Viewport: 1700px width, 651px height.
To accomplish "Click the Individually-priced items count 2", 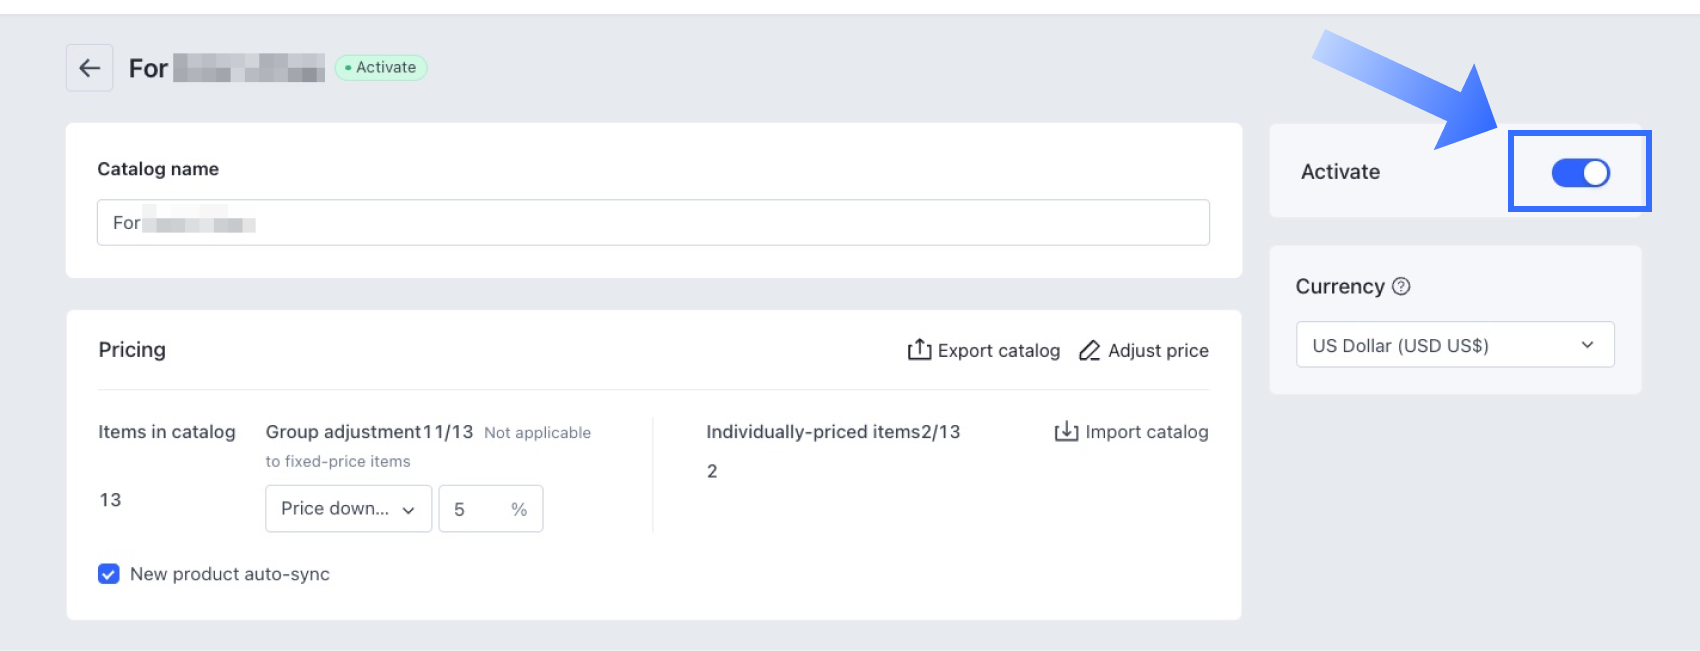I will (712, 471).
